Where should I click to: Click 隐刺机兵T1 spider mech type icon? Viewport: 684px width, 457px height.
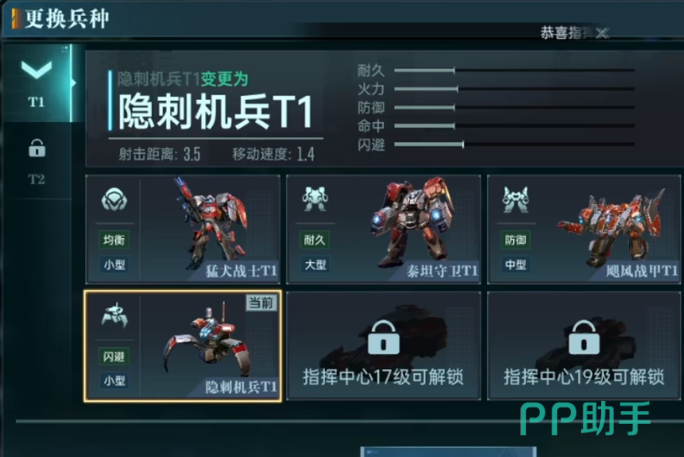point(114,315)
